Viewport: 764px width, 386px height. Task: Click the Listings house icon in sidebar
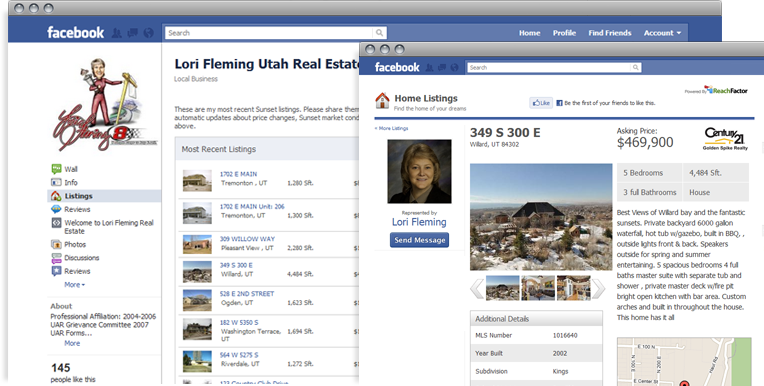click(x=56, y=196)
